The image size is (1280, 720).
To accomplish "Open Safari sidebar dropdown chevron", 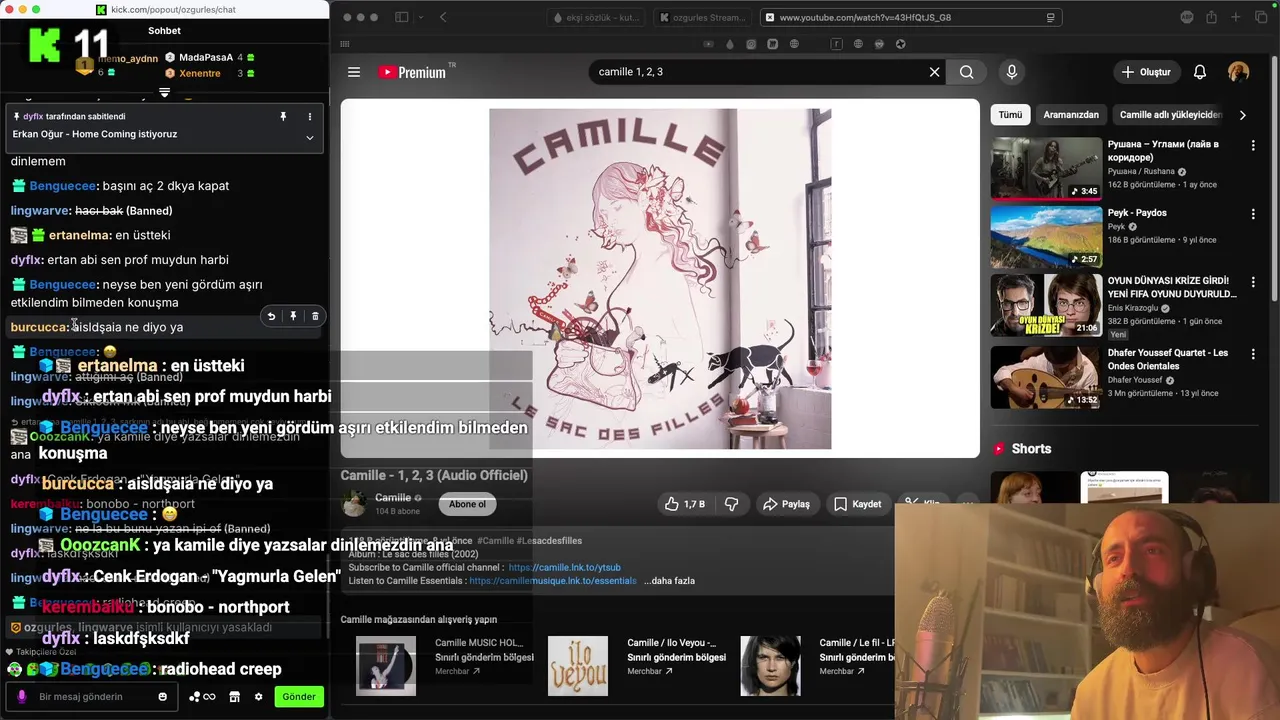I will pos(419,17).
